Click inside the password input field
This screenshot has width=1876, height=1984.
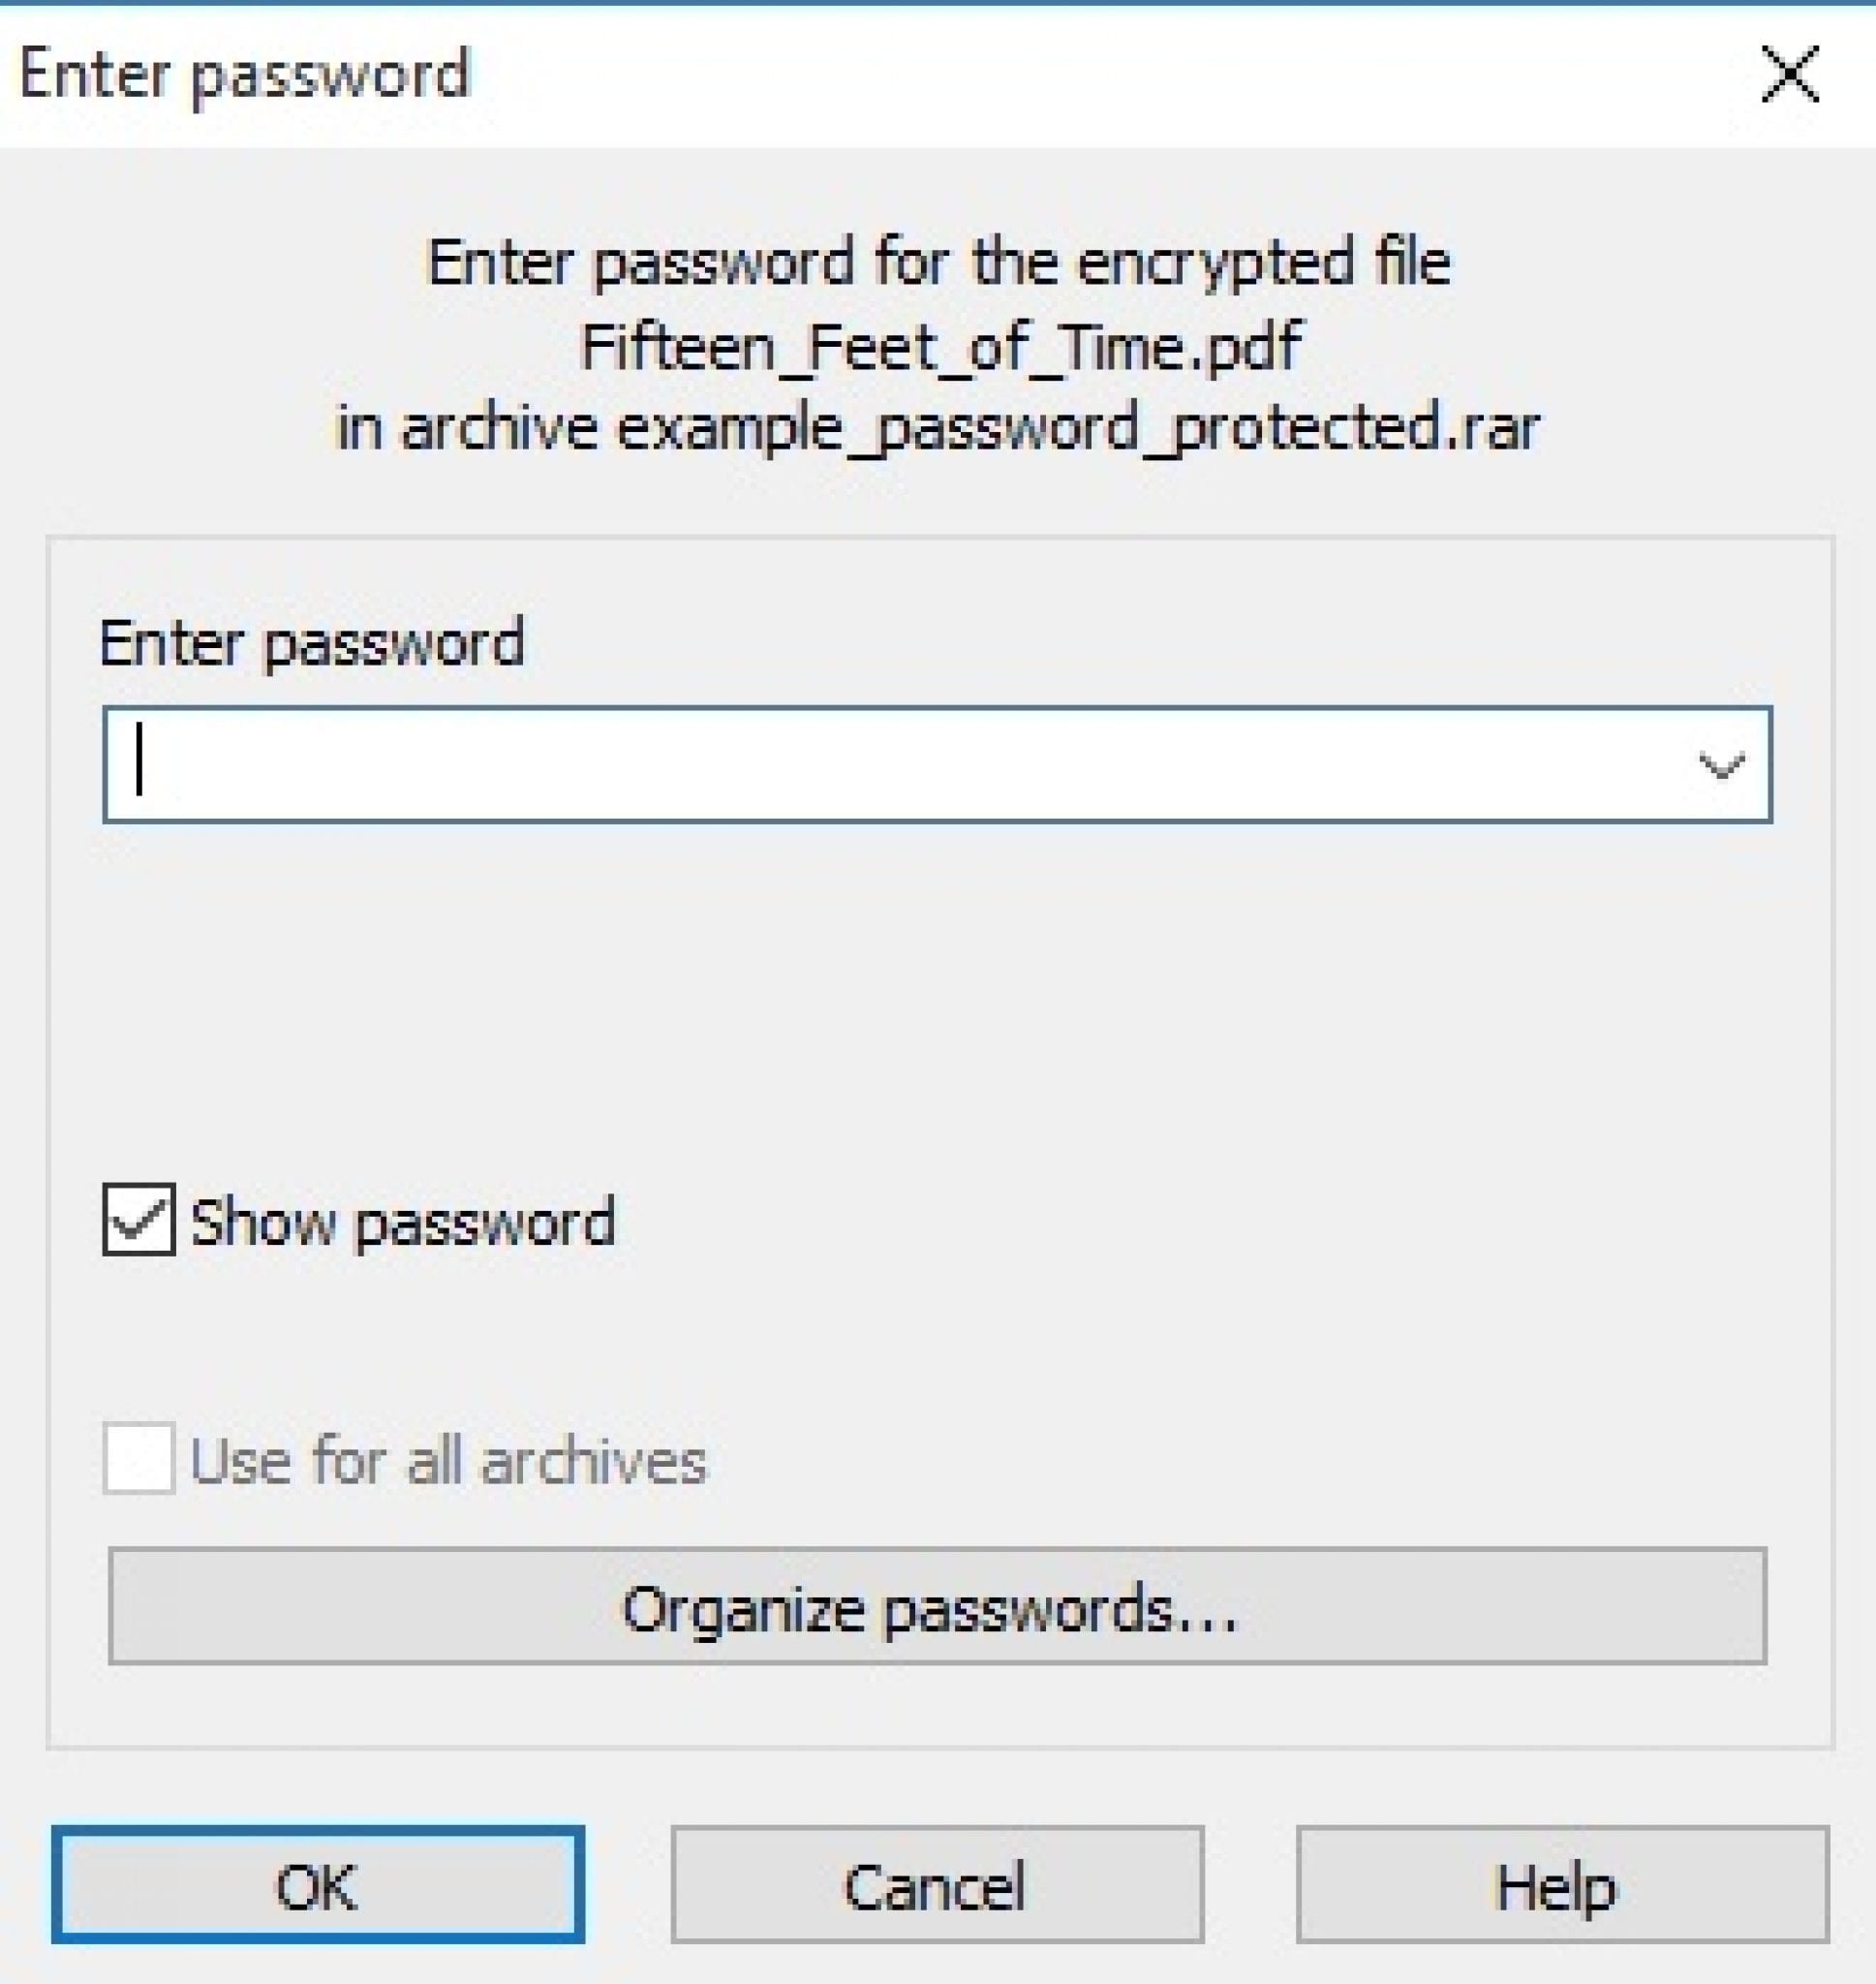click(900, 765)
